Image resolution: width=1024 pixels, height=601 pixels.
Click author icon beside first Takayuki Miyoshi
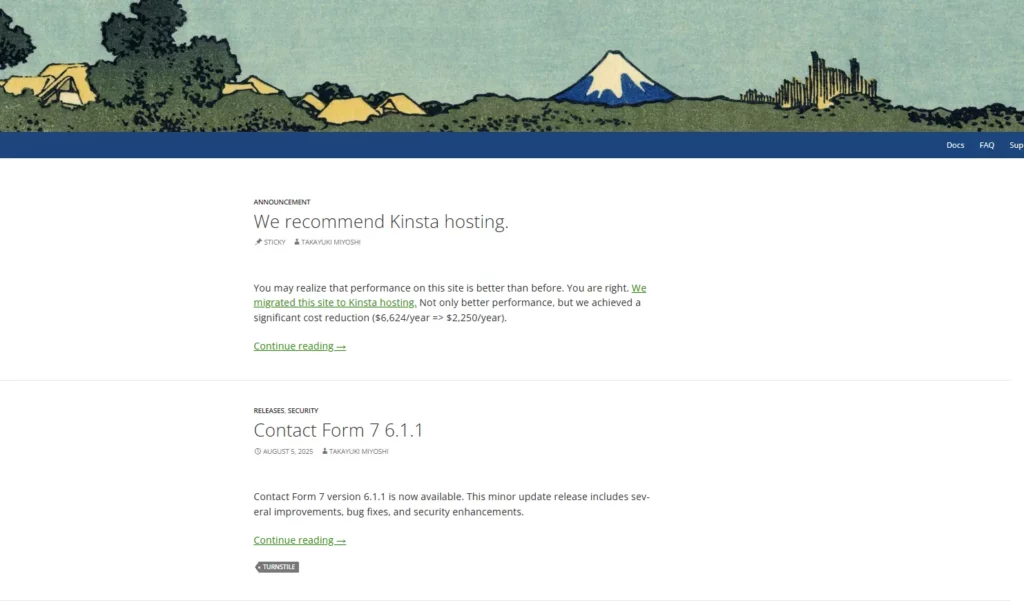[296, 242]
